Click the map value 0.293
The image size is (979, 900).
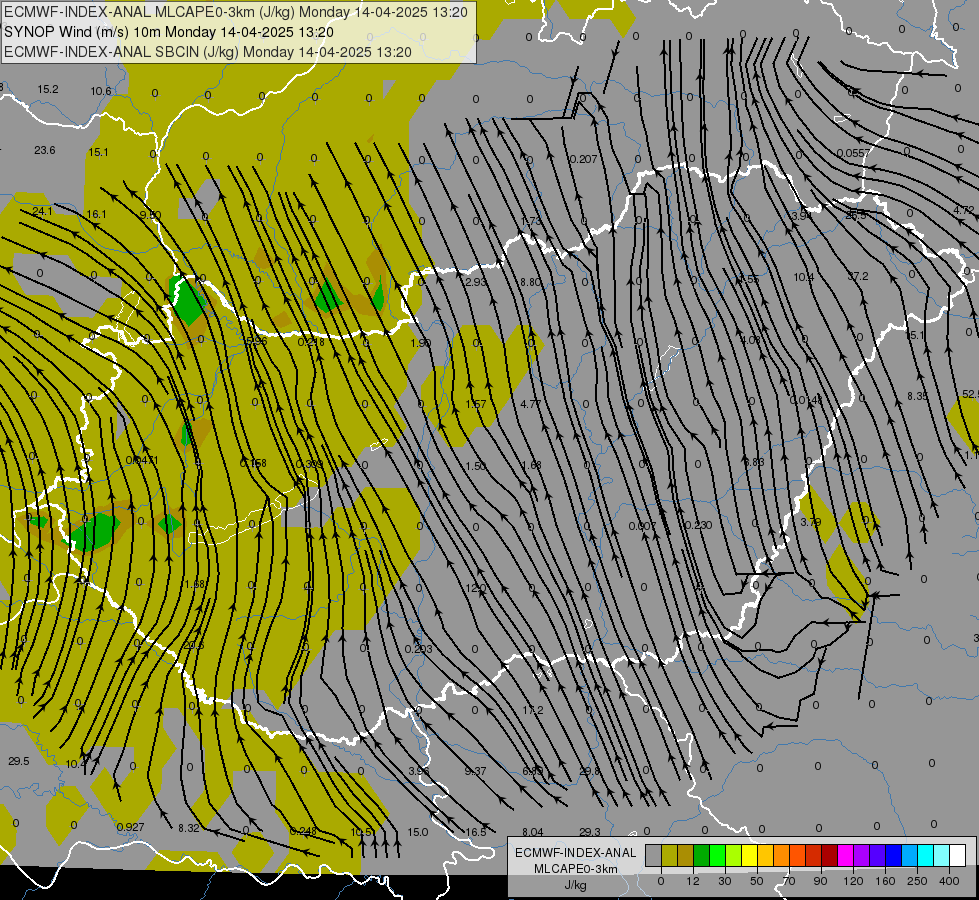(x=418, y=649)
